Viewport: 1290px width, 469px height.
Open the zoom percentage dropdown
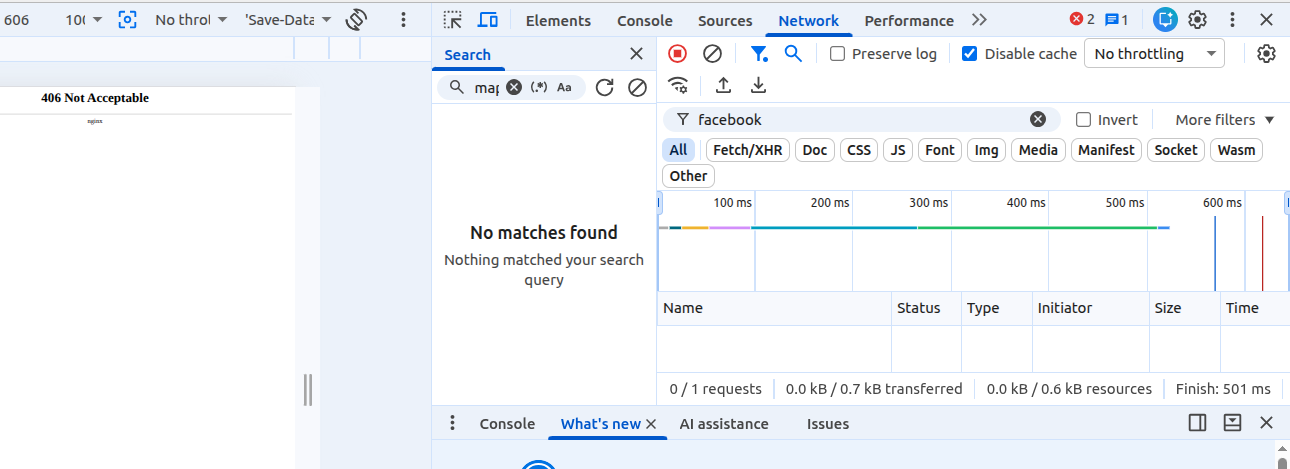83,19
